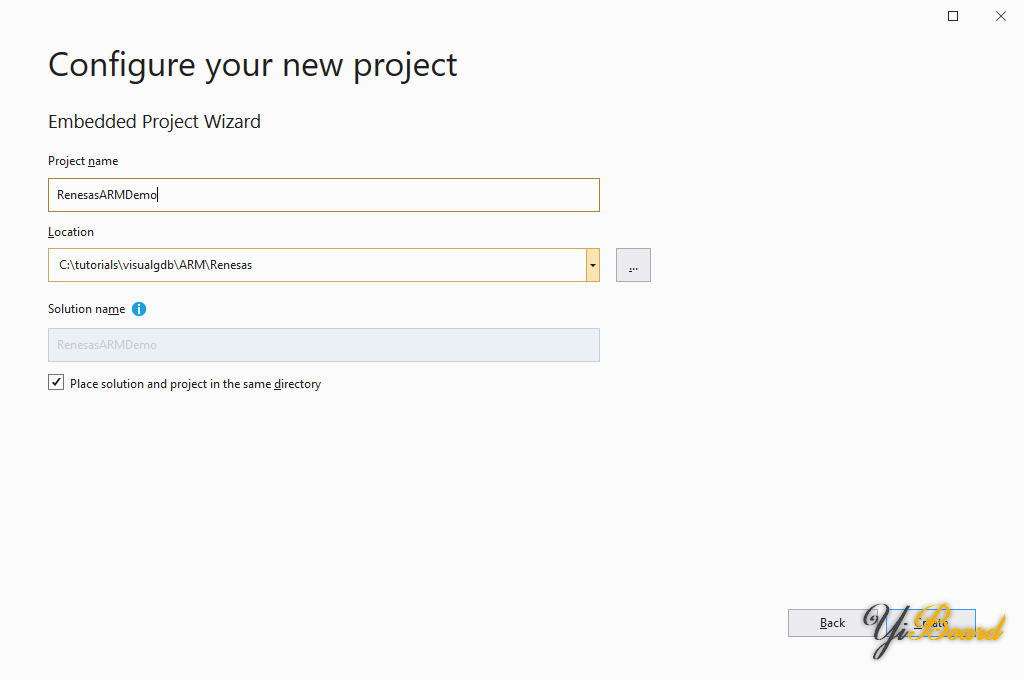The image size is (1024, 680).
Task: Click the disabled RenesasARMDemo solution text
Action: click(106, 345)
